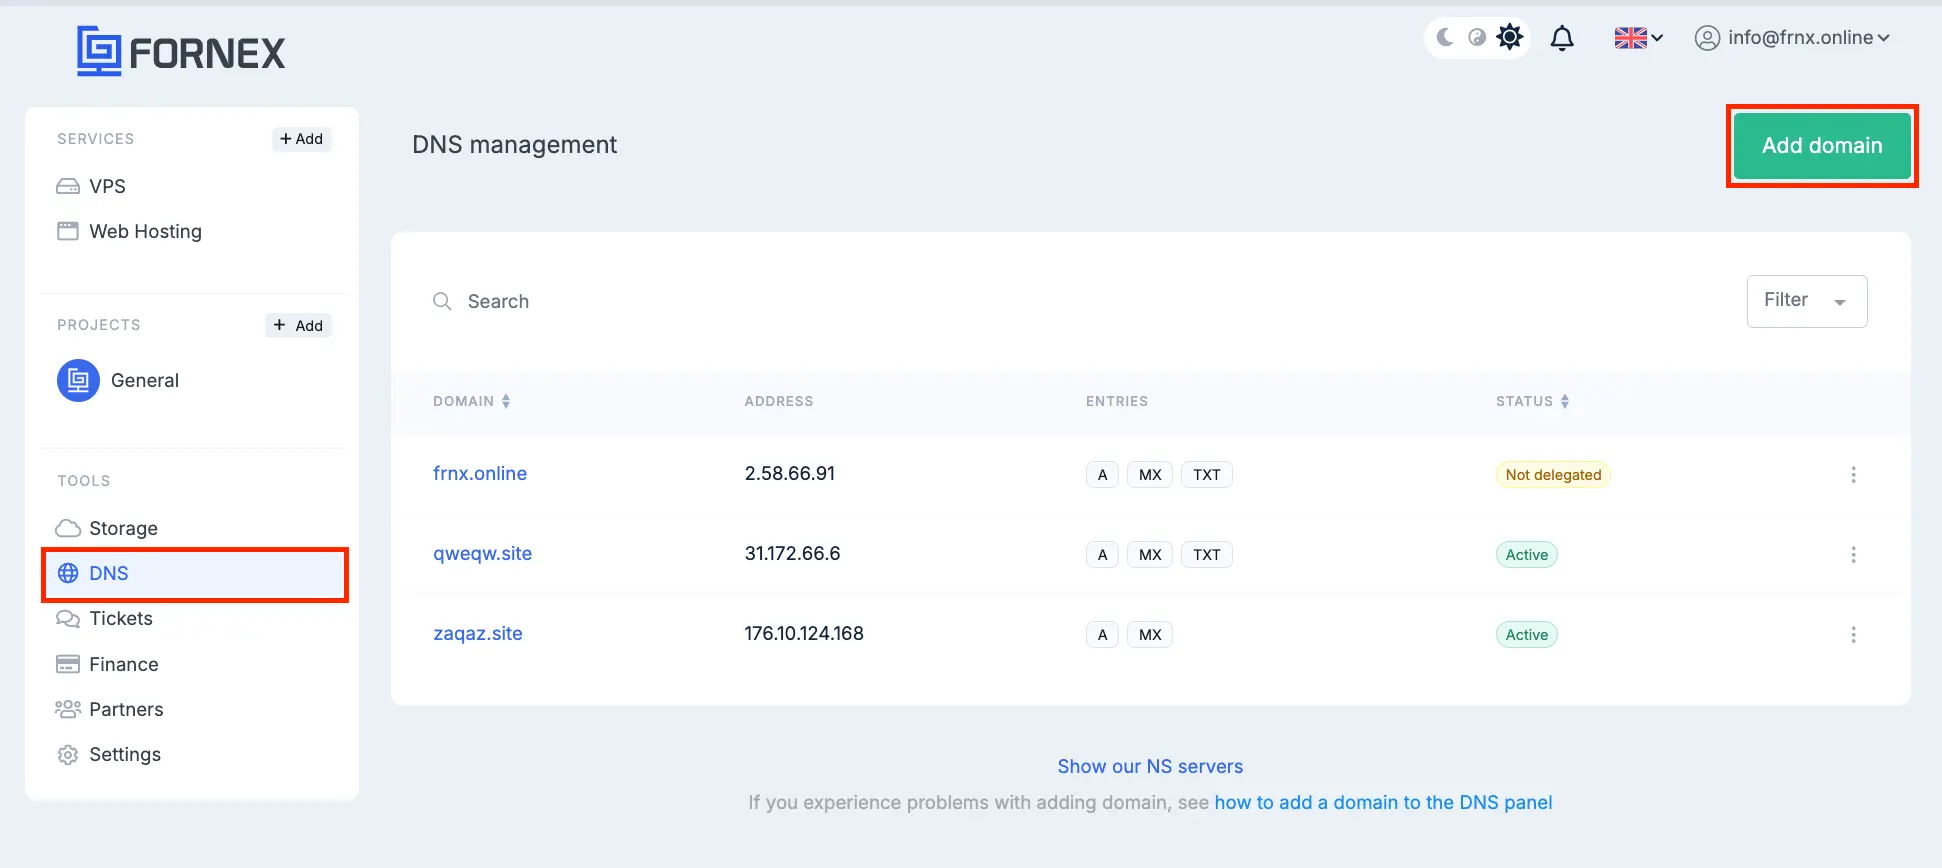Image resolution: width=1942 pixels, height=868 pixels.
Task: Click Active status of qweqw.site
Action: (1527, 555)
